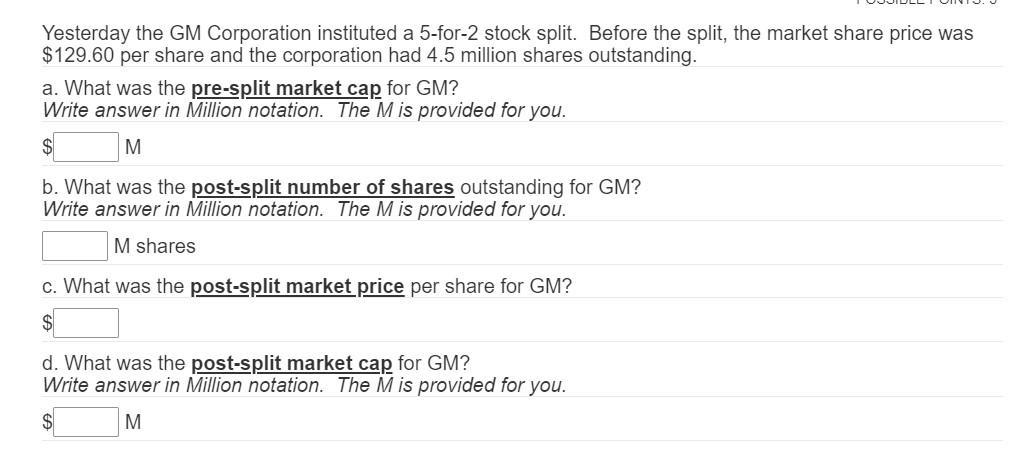Click the dollar sign before part c's field
The width and height of the screenshot is (1014, 464).
46,323
